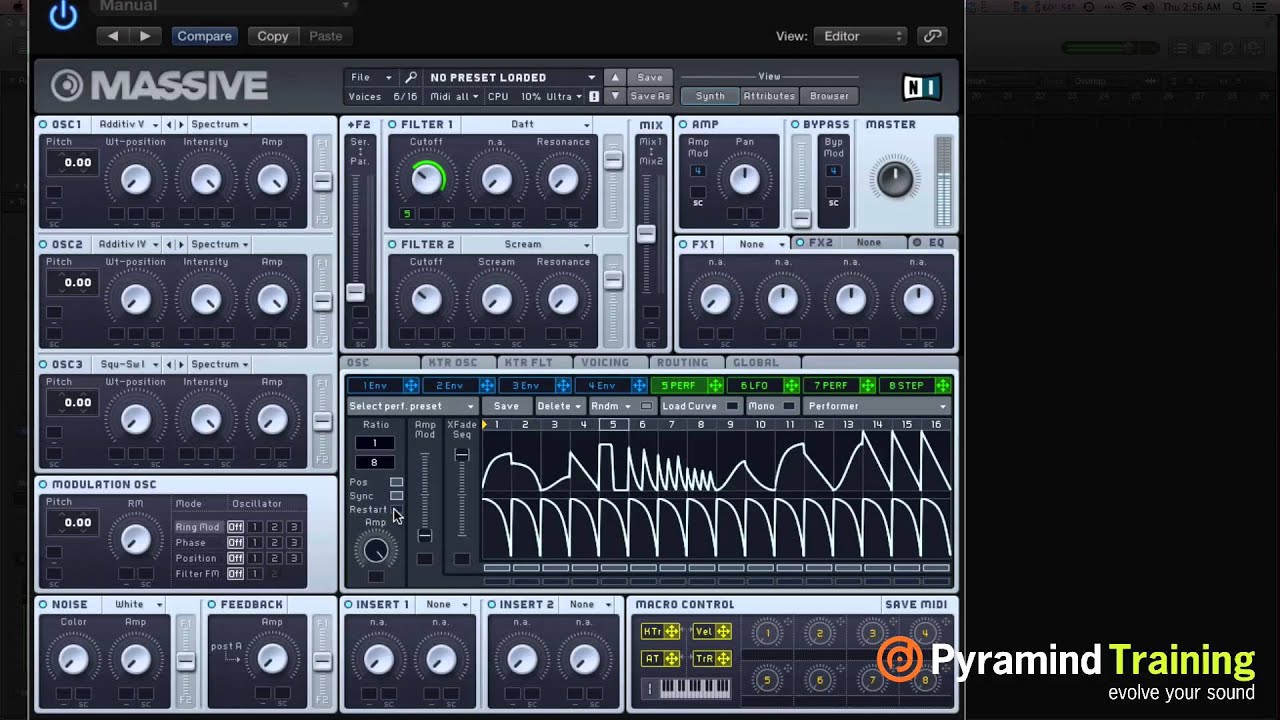Open OSC1 wavetable dropdown Additiv V

point(127,125)
